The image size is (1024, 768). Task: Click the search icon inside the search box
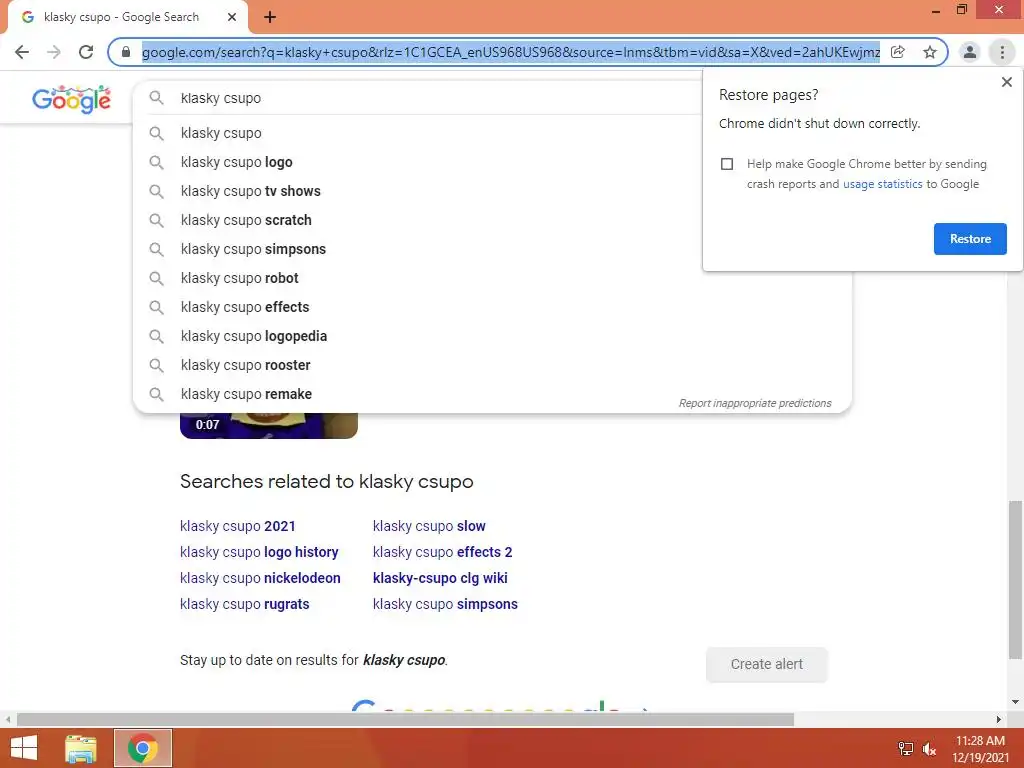point(156,98)
